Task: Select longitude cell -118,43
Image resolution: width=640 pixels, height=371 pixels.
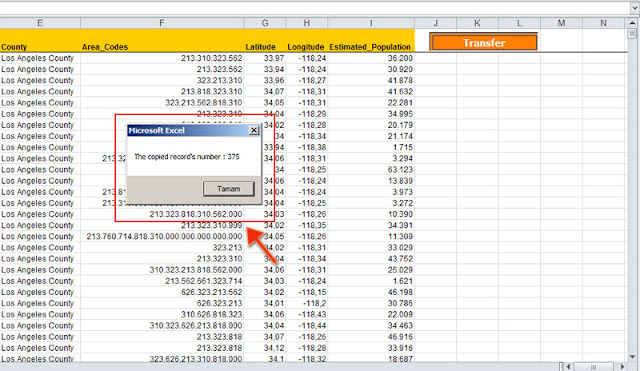Action: tap(307, 314)
